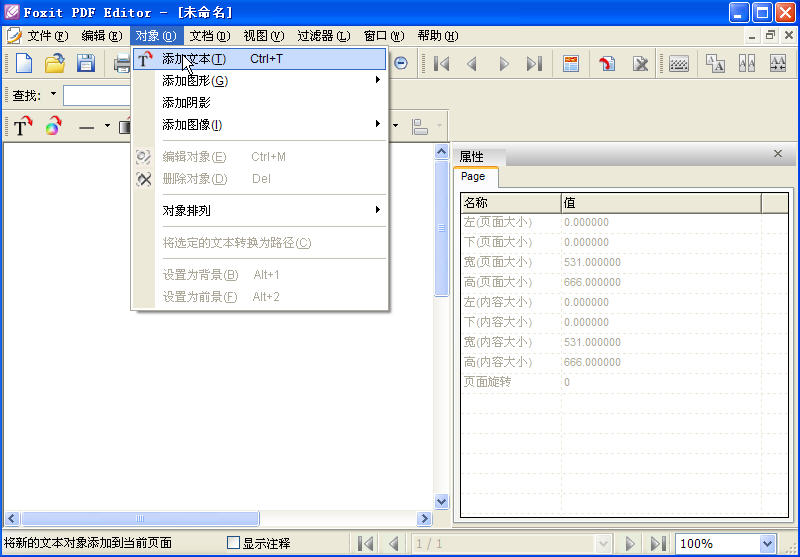The width and height of the screenshot is (800, 557).
Task: Go to first page in status bar
Action: click(365, 544)
